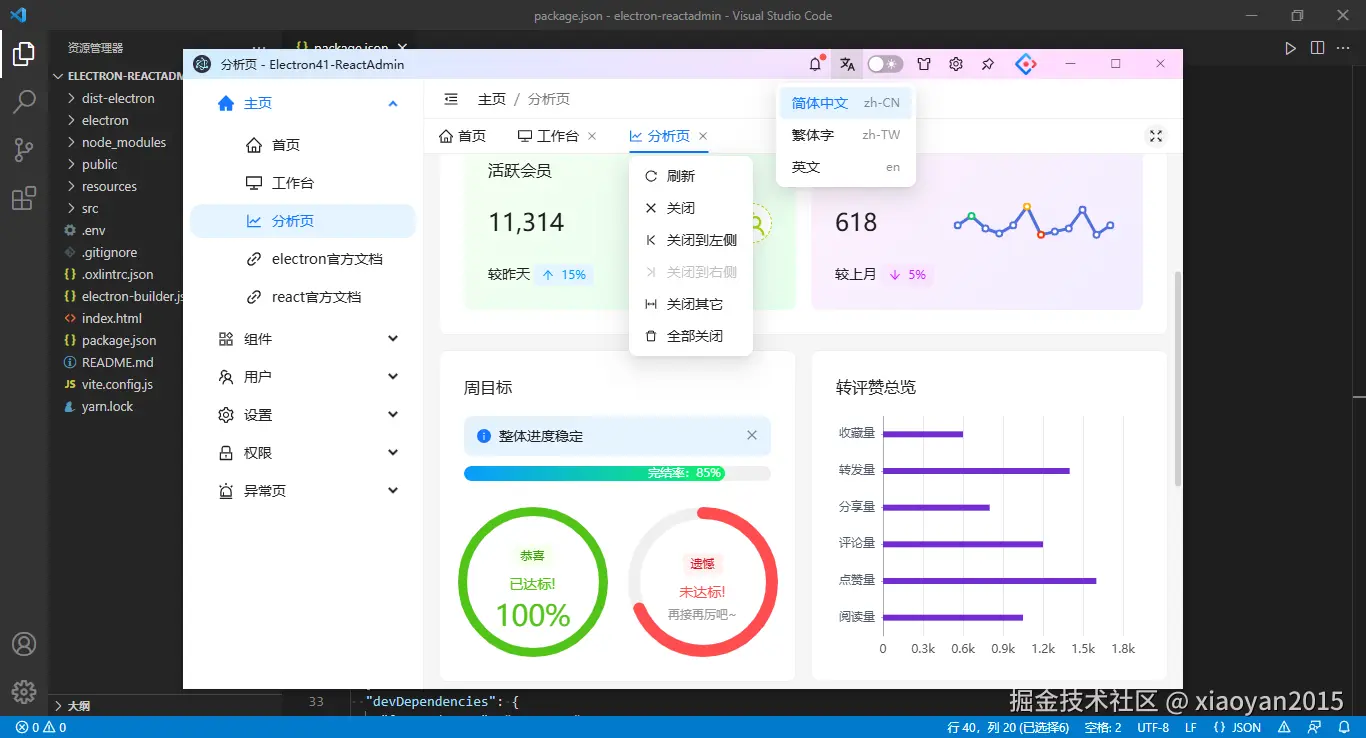Open VS Code Manage gear icon
Screen dimensions: 1366x738
click(x=24, y=692)
